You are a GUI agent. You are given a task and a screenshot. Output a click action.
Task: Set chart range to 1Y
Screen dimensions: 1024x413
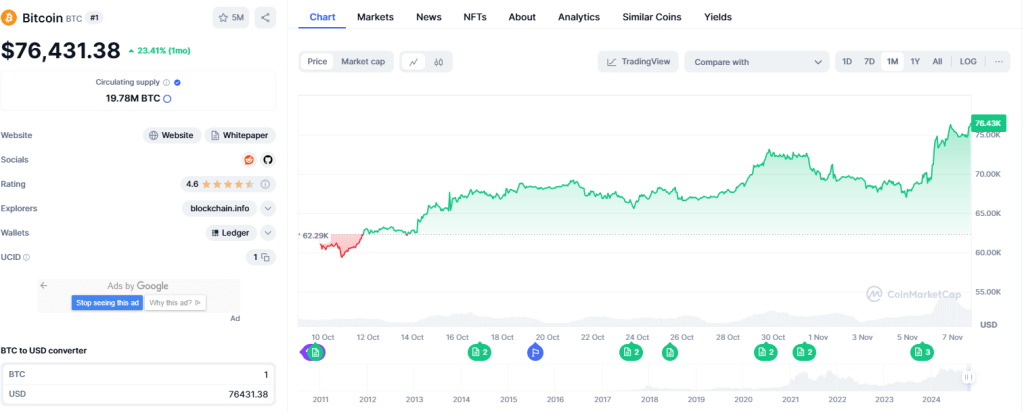coord(915,61)
